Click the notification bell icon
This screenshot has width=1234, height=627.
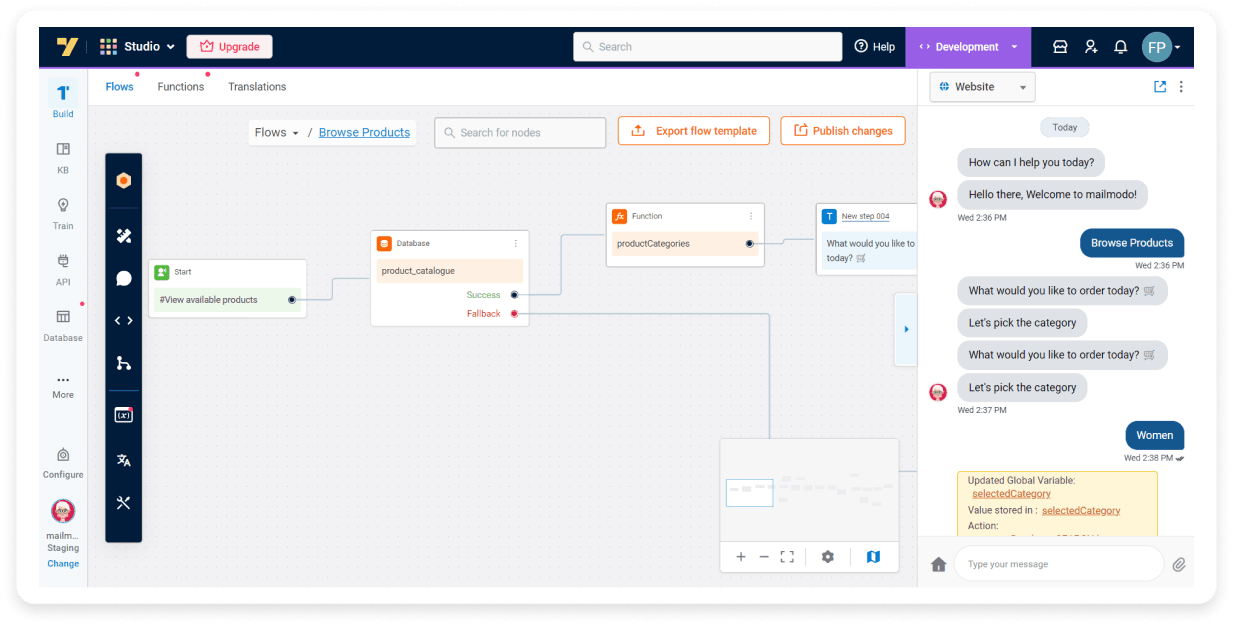pyautogui.click(x=1120, y=46)
